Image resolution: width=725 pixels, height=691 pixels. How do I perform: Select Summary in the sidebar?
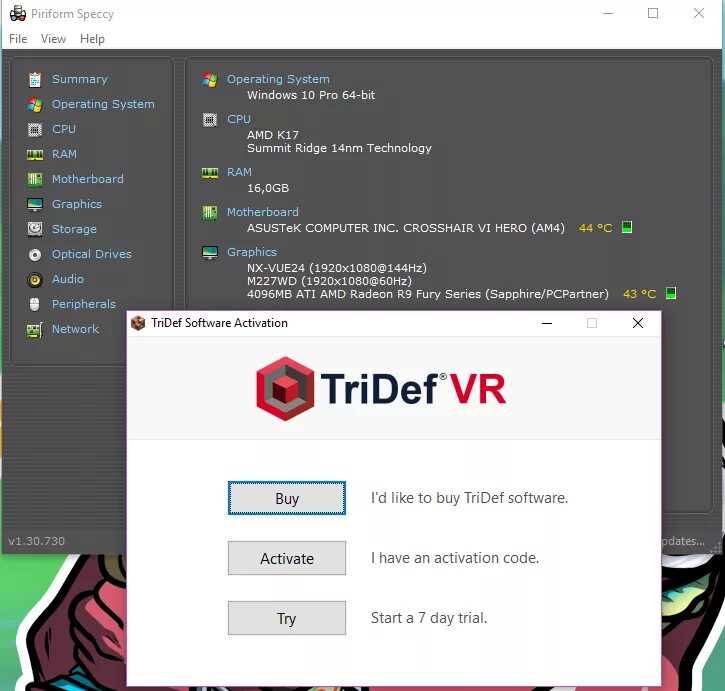pyautogui.click(x=80, y=79)
